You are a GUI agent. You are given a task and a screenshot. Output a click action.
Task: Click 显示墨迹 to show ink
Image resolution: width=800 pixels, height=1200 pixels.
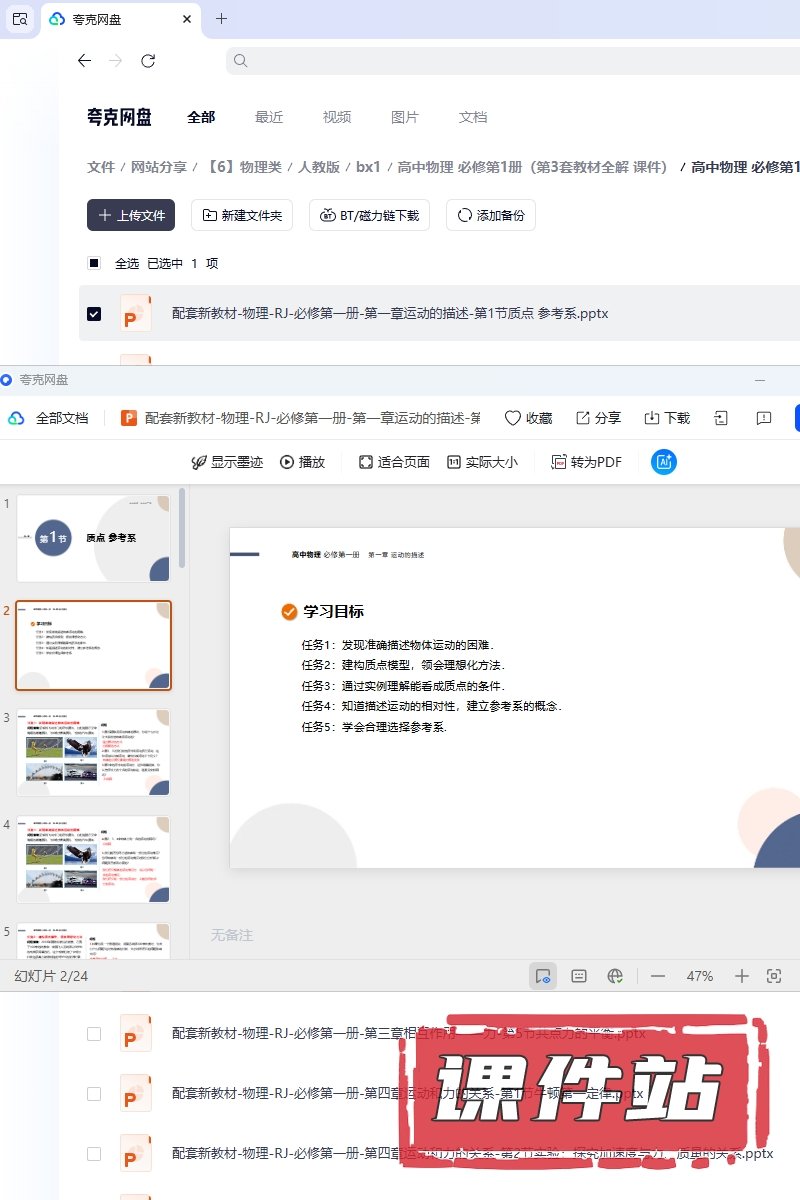pos(227,462)
